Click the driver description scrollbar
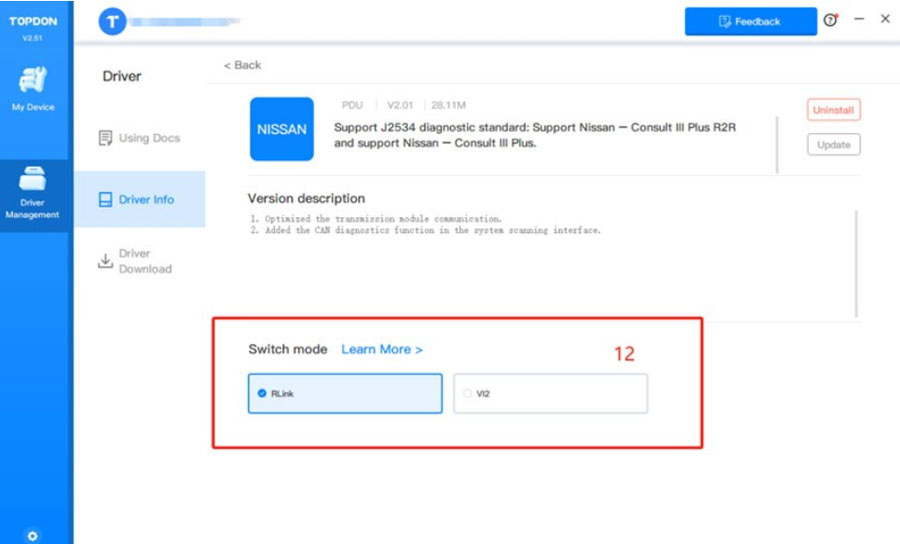Viewport: 900px width, 544px height. tap(777, 145)
